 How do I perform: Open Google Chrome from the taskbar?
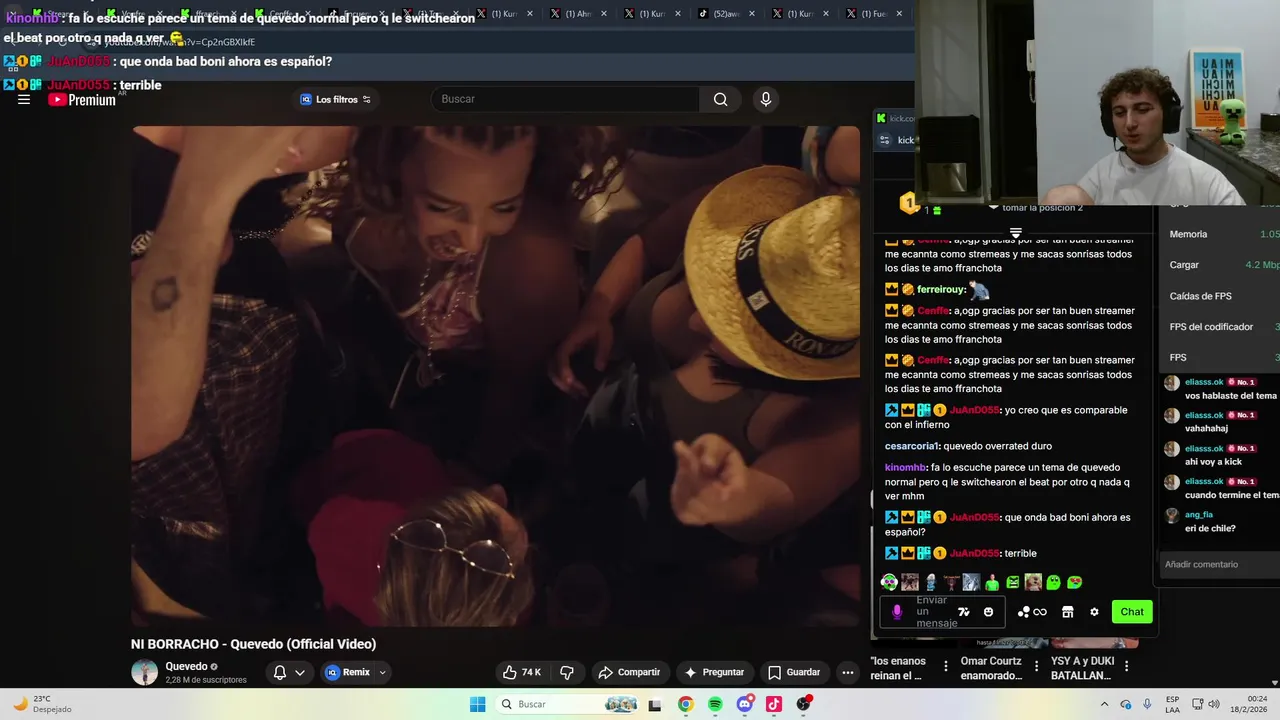[685, 704]
